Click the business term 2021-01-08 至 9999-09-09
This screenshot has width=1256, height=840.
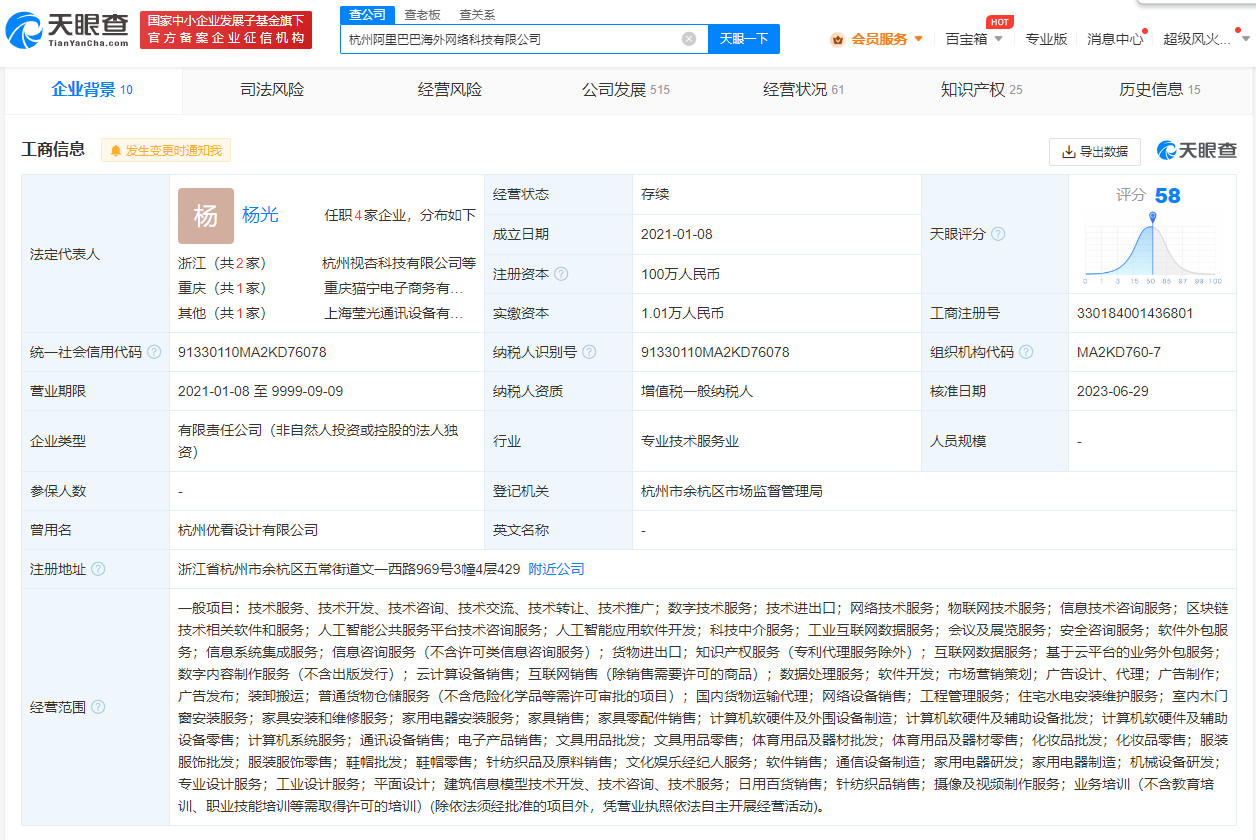pos(260,391)
